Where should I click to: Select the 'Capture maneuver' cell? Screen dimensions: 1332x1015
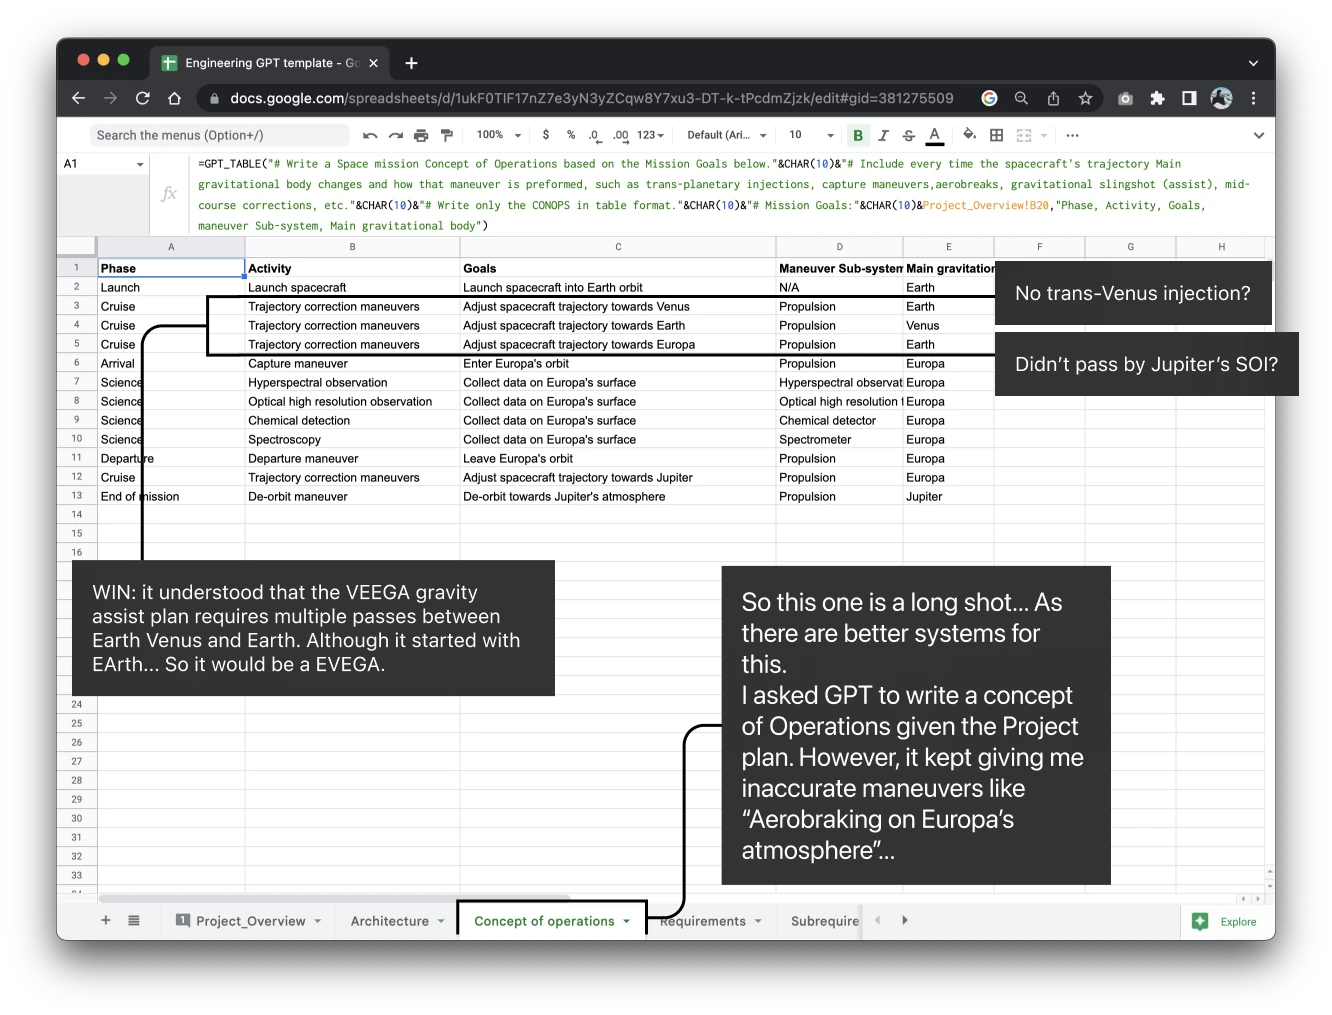(x=352, y=363)
